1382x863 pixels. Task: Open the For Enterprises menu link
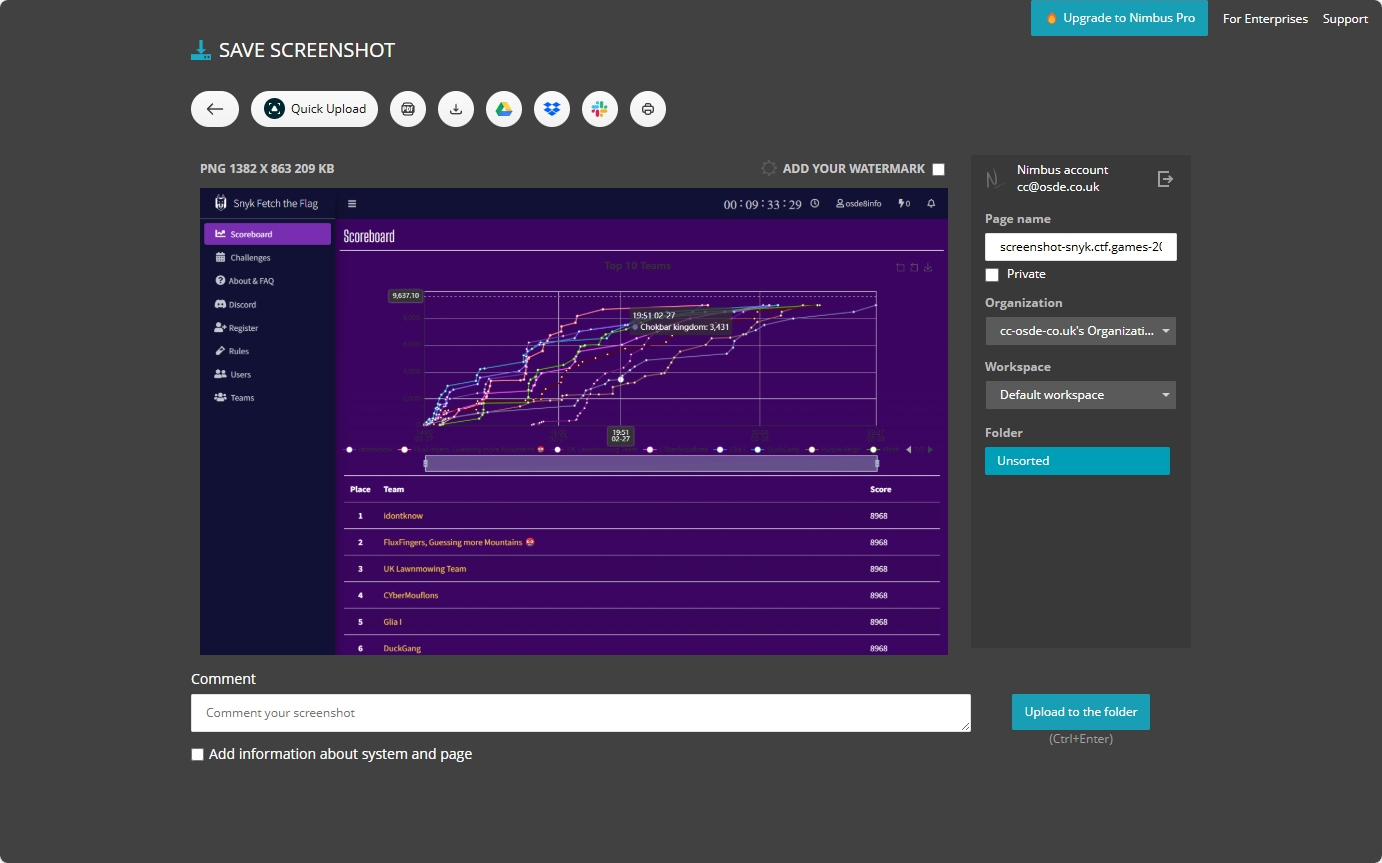[x=1265, y=18]
